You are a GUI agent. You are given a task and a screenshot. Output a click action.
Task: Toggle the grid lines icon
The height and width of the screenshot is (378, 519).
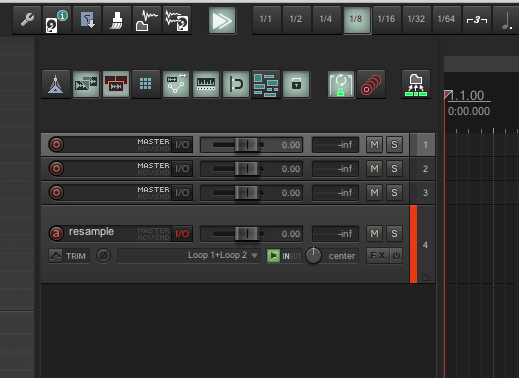point(146,84)
